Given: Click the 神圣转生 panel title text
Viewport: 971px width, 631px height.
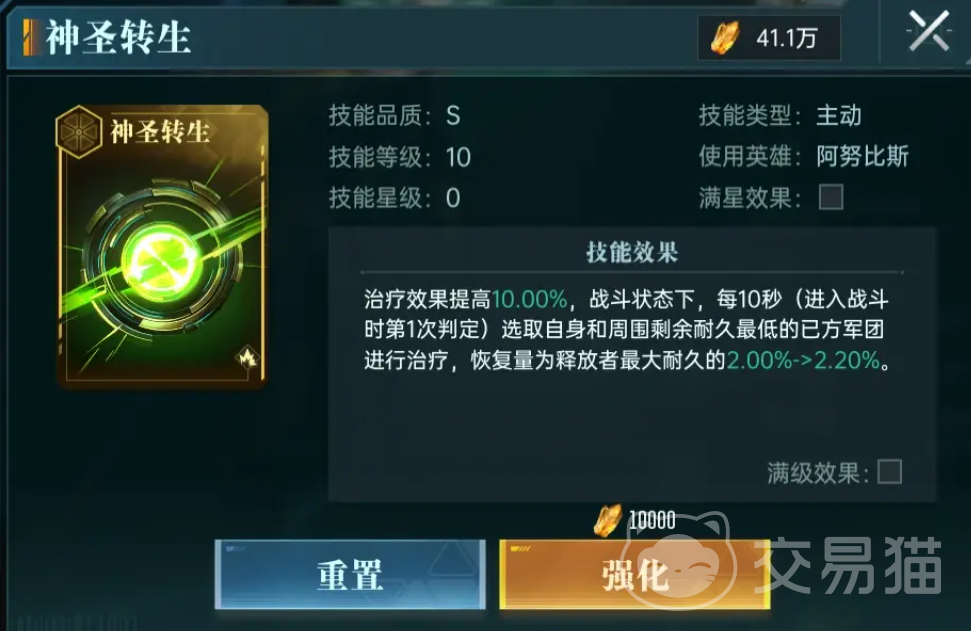Looking at the screenshot, I should tap(118, 37).
